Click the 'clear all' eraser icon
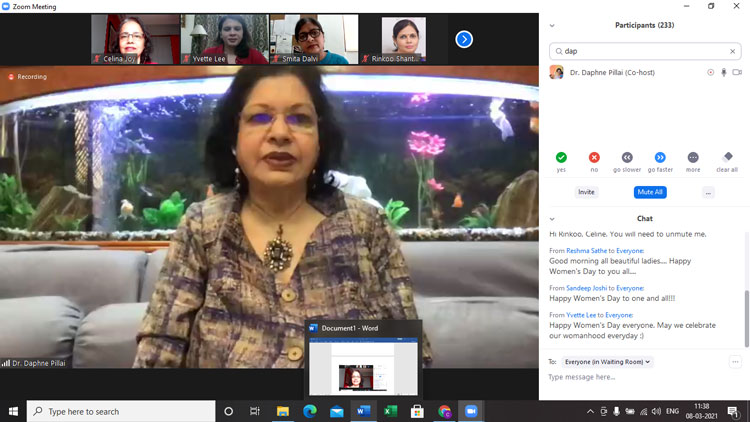 tap(727, 157)
